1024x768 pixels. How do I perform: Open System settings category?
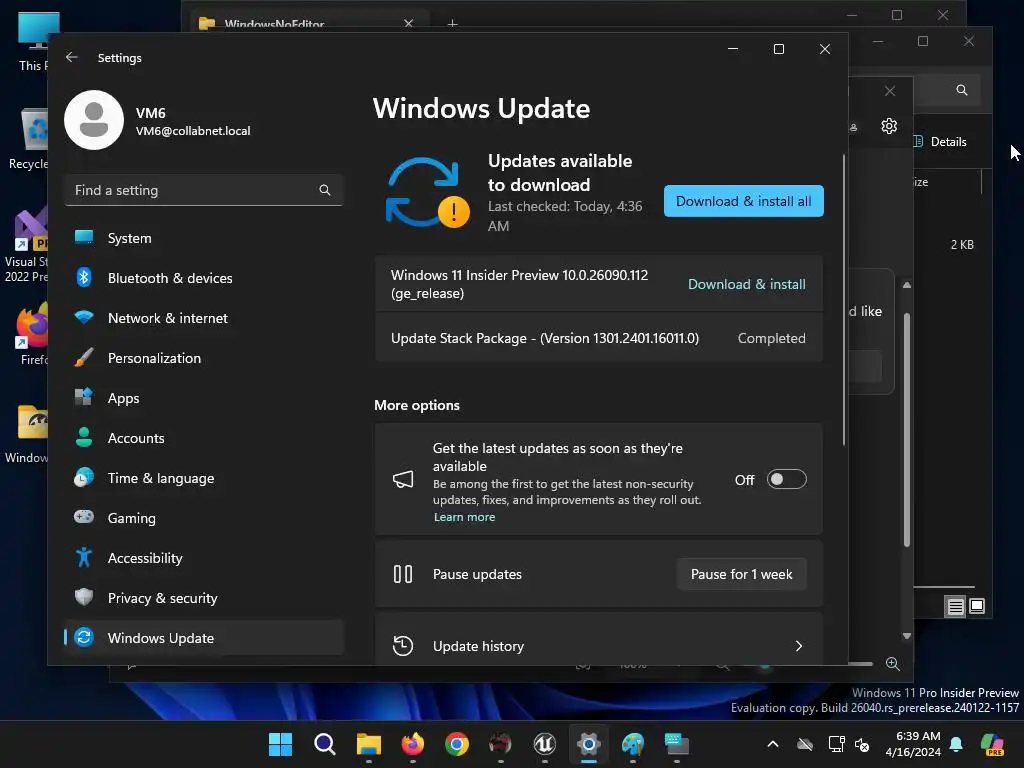[x=204, y=238]
